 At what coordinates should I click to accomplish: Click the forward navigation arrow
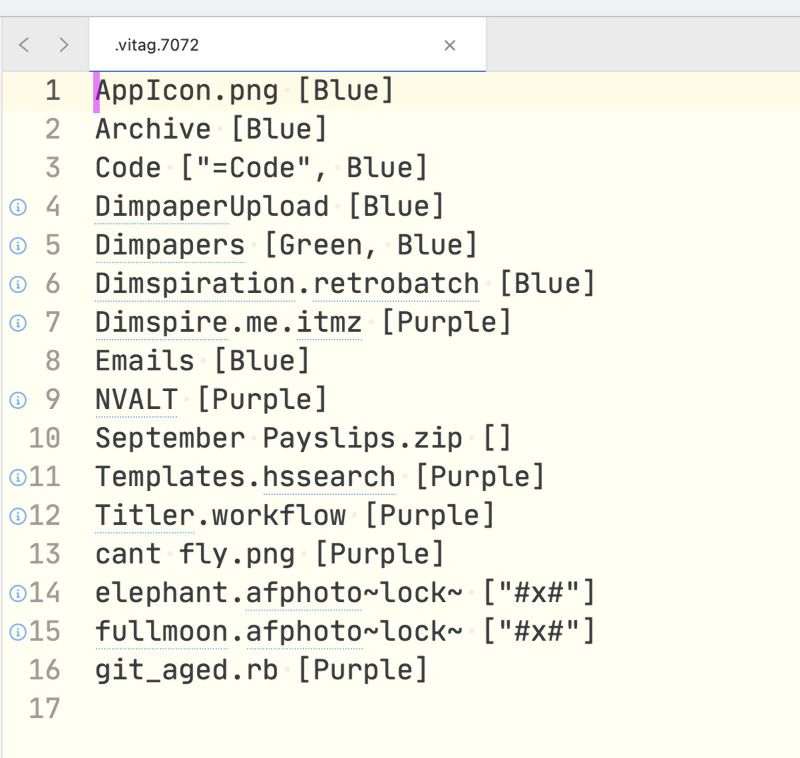pos(64,45)
